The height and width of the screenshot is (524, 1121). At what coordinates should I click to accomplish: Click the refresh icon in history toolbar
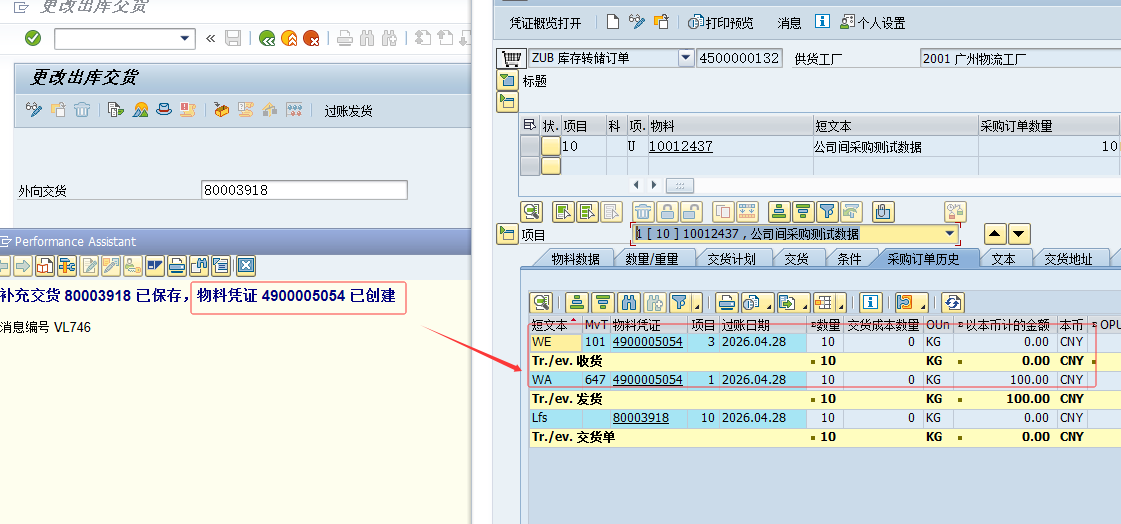952,302
